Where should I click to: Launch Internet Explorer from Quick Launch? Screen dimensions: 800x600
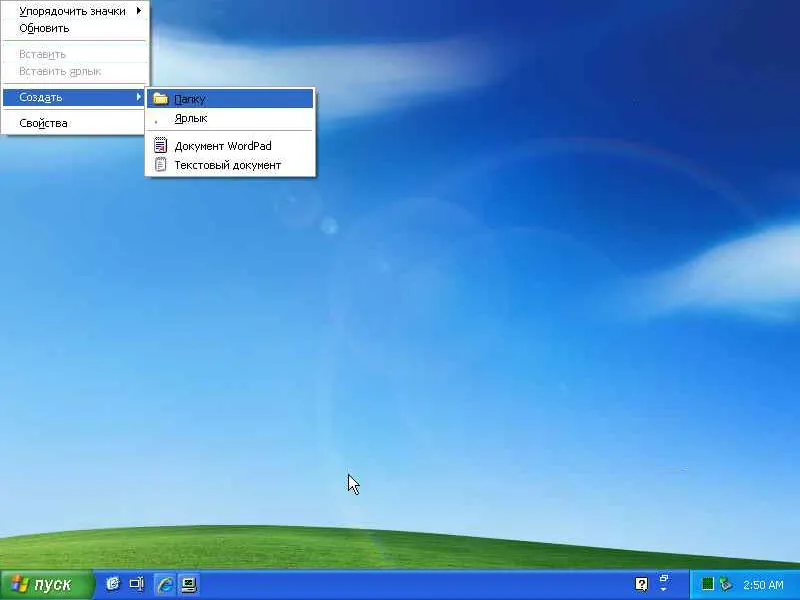[x=164, y=584]
